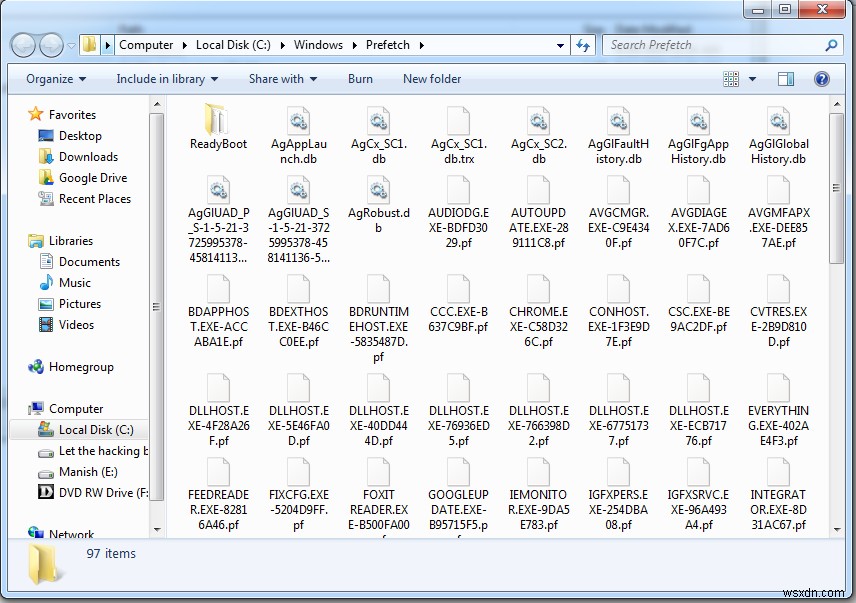Screen dimensions: 856x603
Task: Select the AgRobust.db file icon
Action: 378,189
